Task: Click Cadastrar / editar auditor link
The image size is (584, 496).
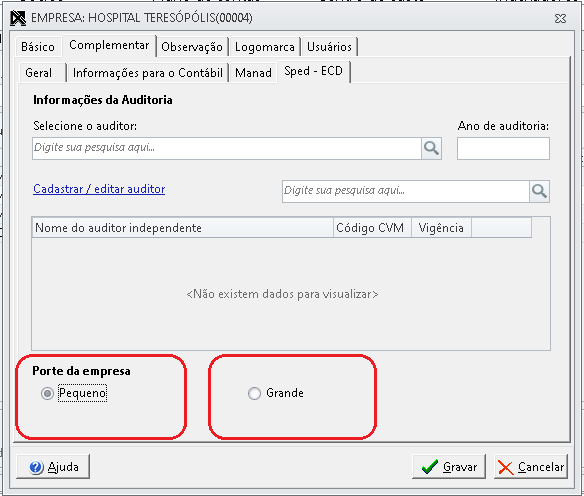Action: [99, 189]
